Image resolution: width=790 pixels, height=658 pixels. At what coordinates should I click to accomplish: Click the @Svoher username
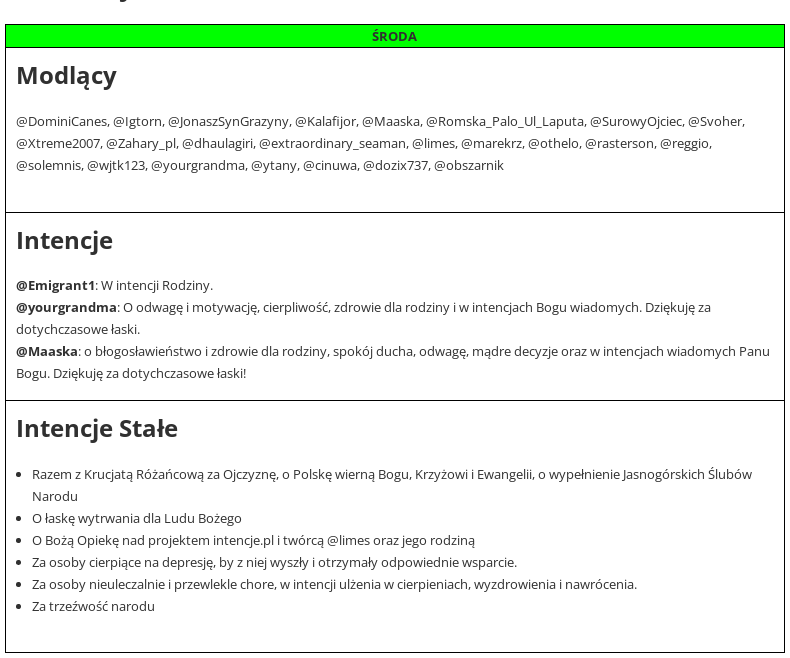tap(715, 122)
